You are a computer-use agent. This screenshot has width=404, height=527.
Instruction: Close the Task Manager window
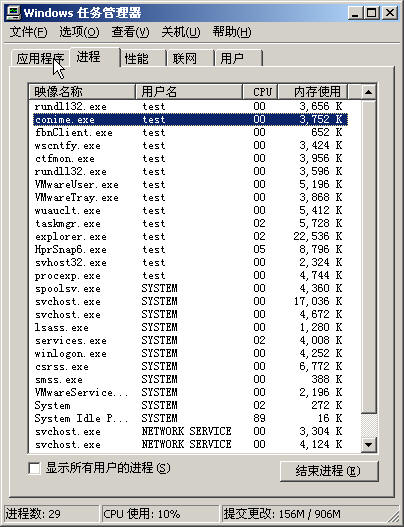[390, 13]
